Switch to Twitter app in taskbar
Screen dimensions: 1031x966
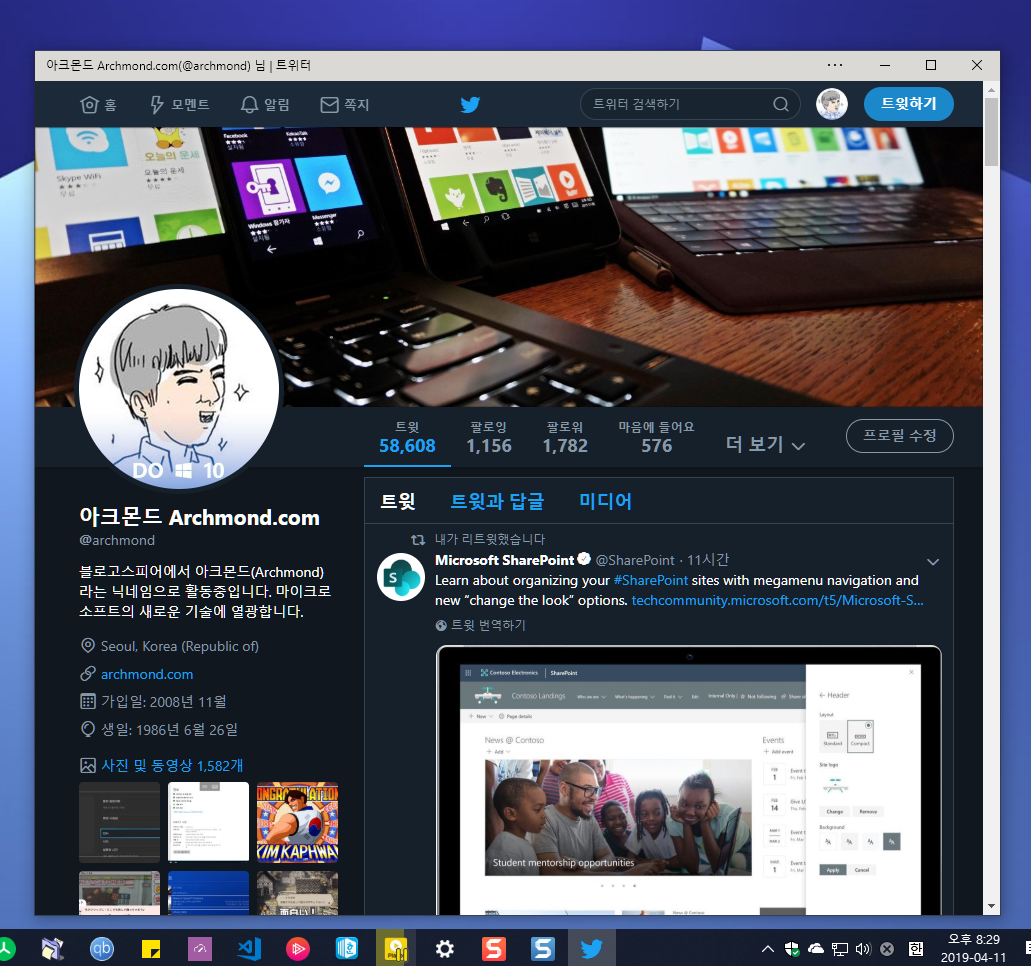click(591, 948)
